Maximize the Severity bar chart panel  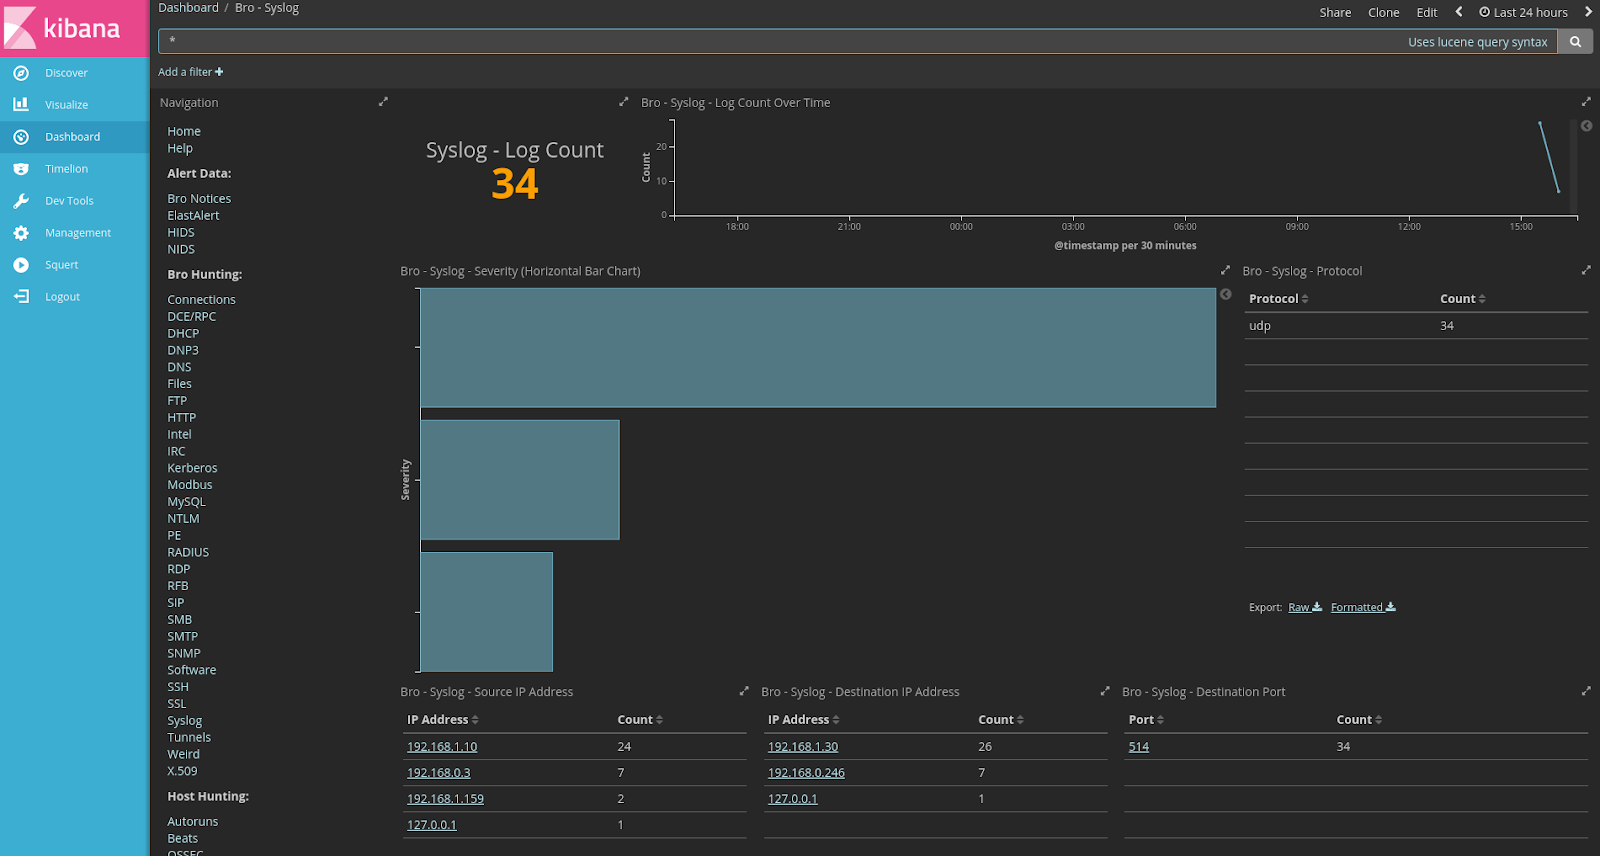coord(1225,270)
